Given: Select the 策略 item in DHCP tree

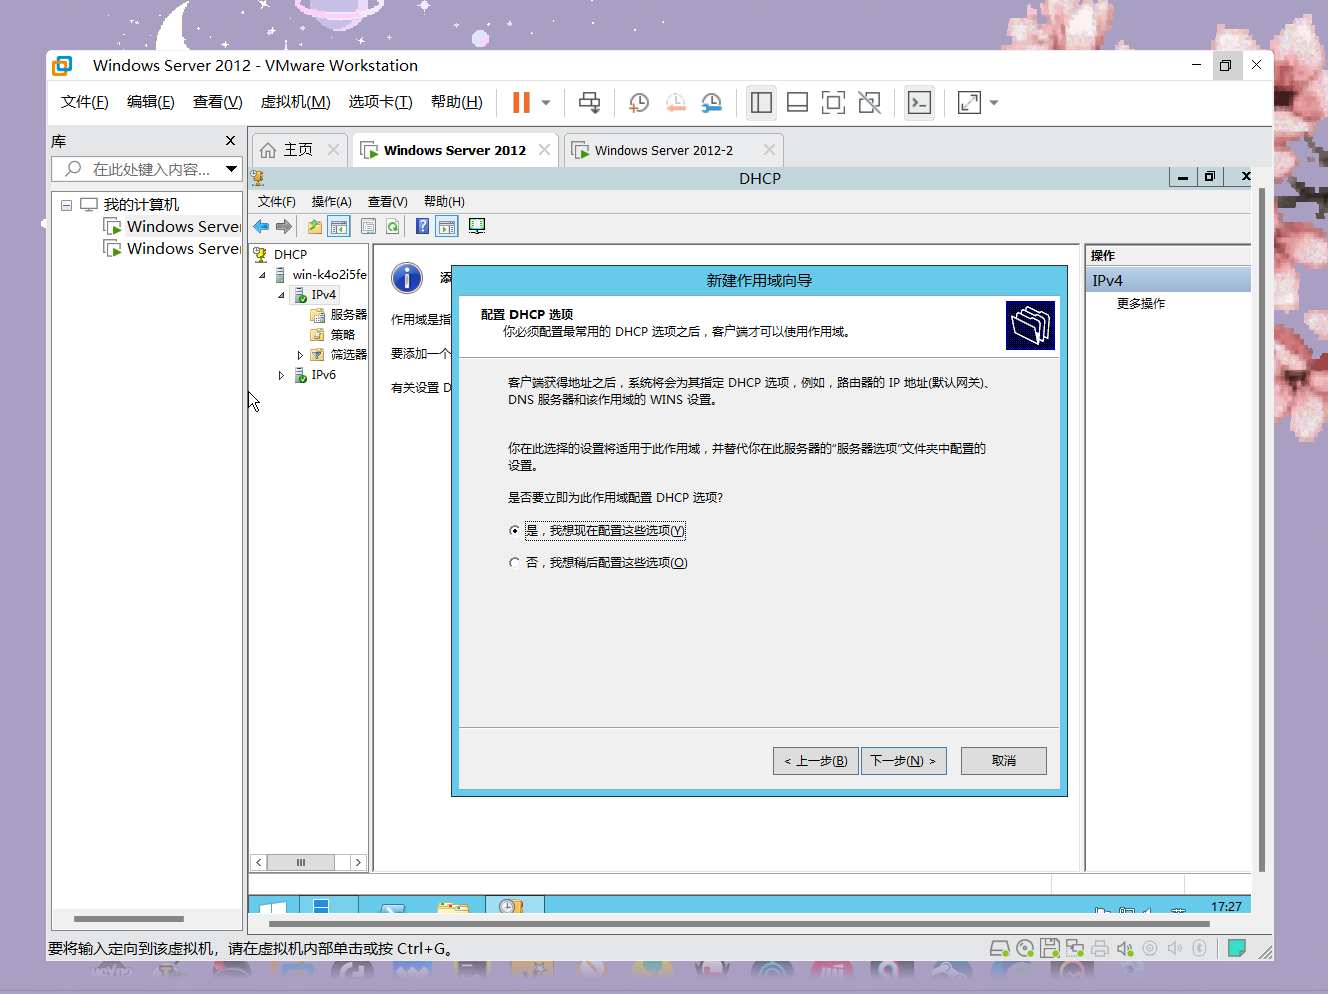Looking at the screenshot, I should coord(342,335).
